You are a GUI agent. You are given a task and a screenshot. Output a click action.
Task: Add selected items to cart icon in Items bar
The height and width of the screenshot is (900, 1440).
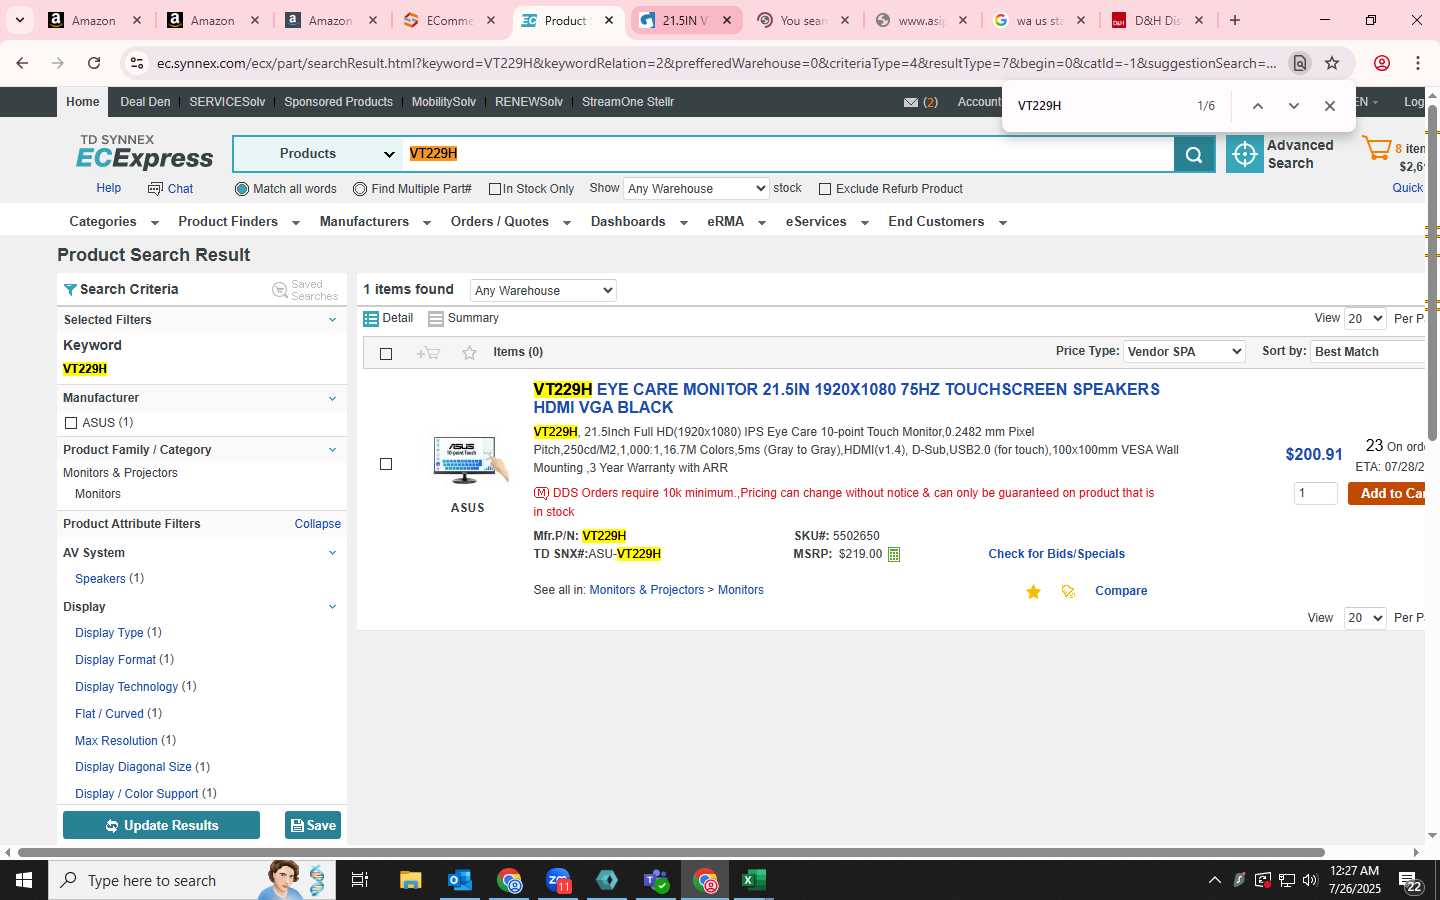(x=428, y=352)
